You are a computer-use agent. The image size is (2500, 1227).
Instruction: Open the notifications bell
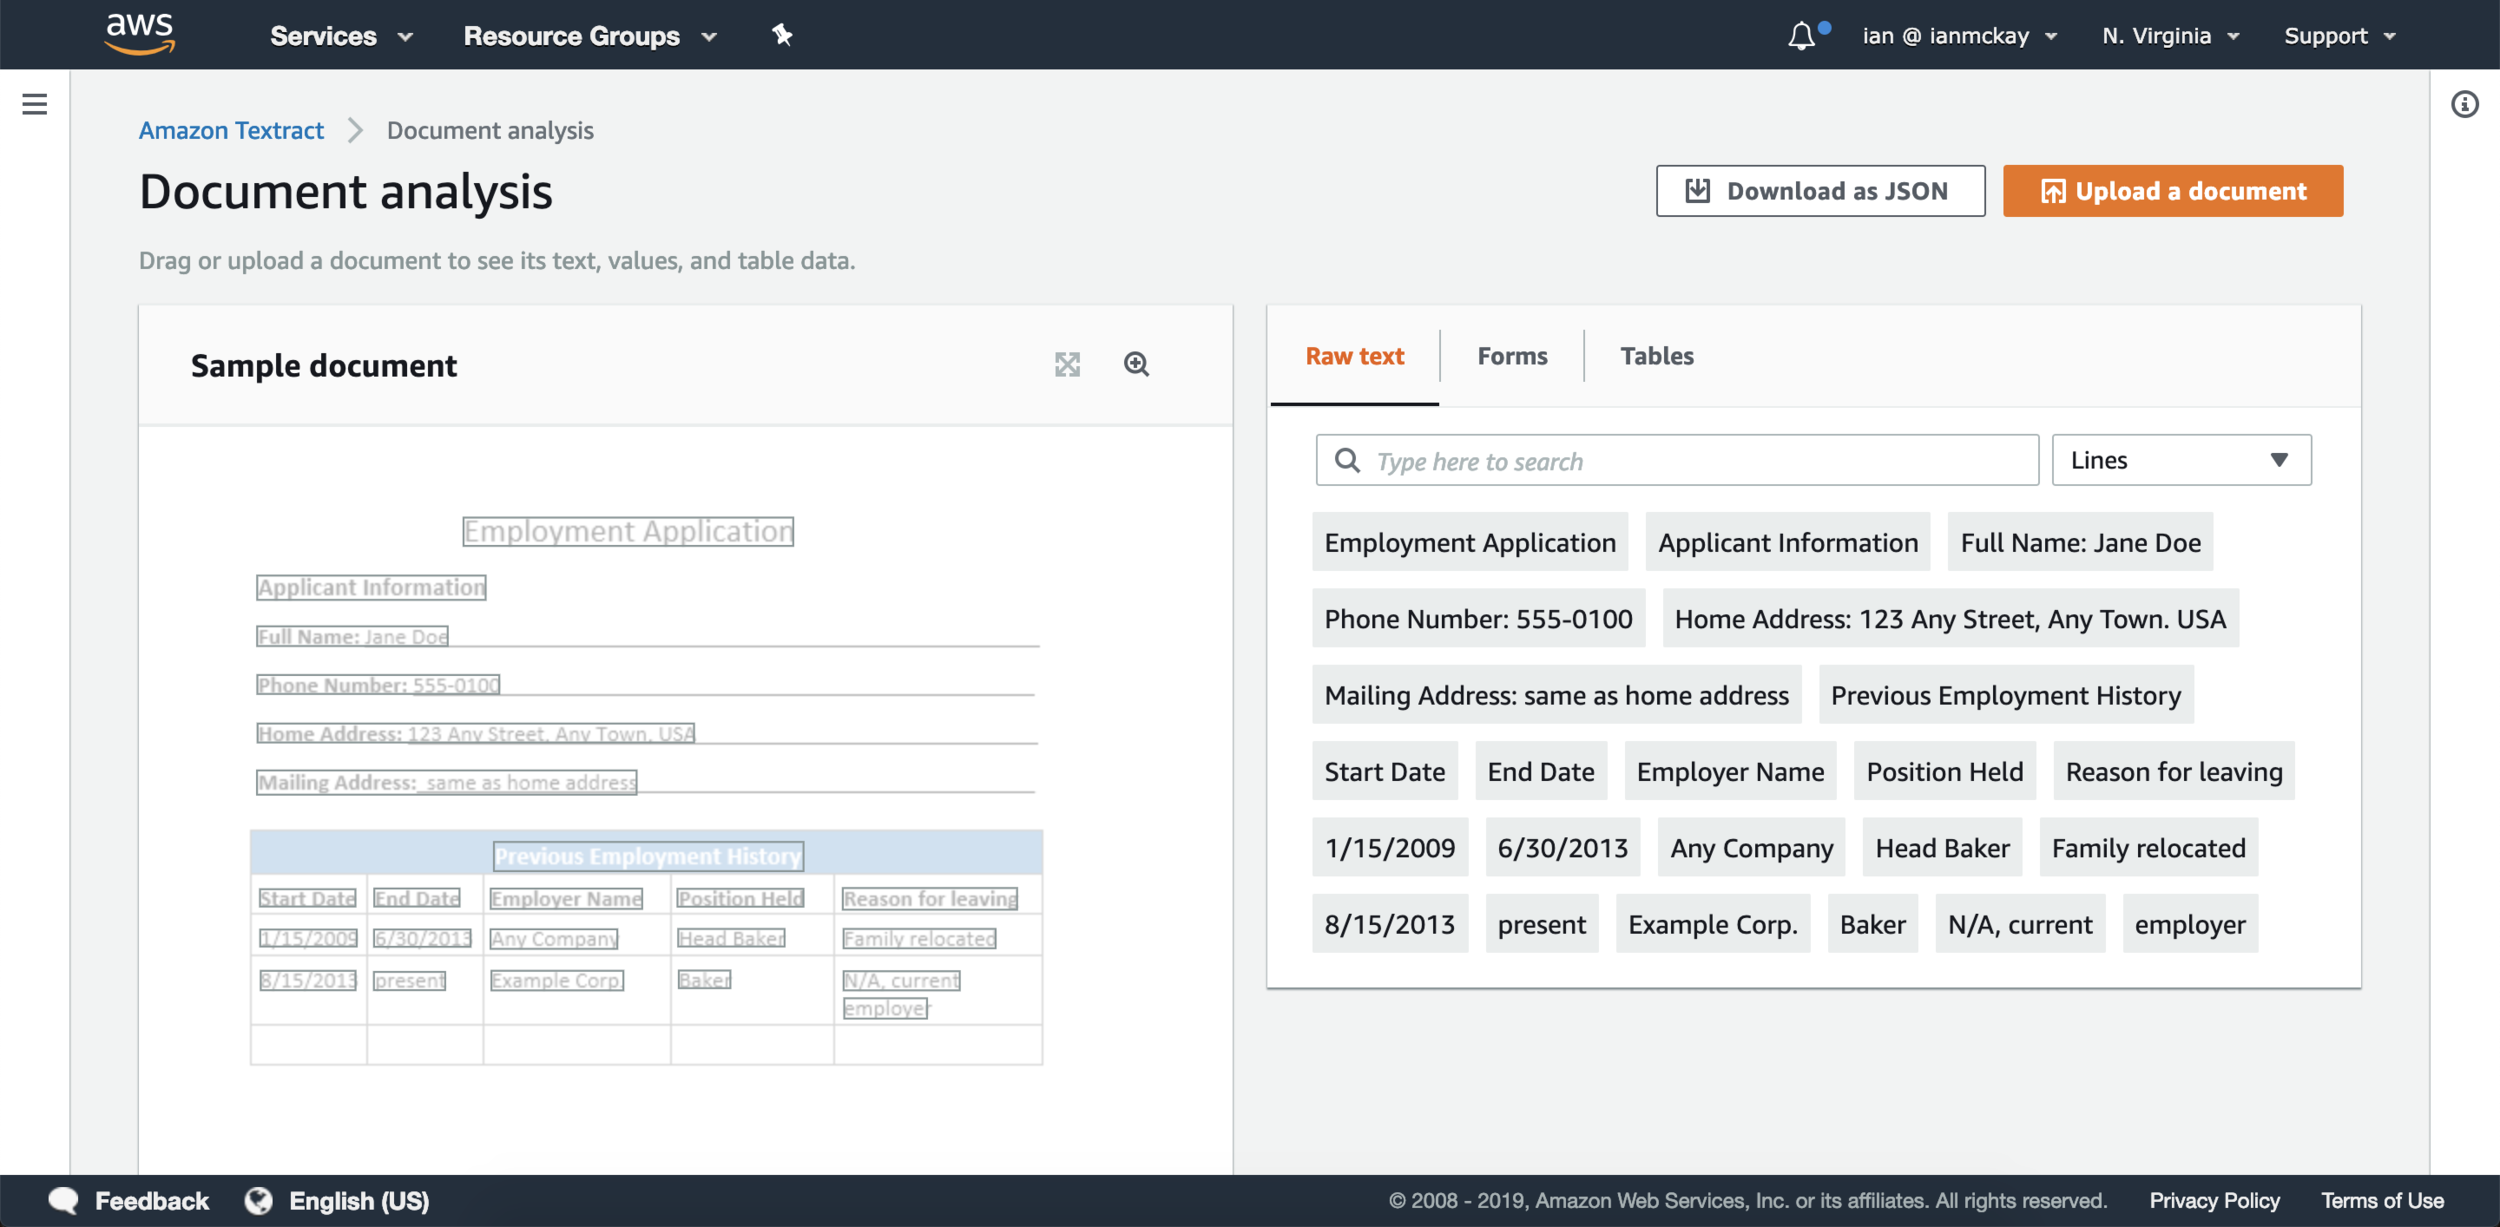pos(1802,36)
